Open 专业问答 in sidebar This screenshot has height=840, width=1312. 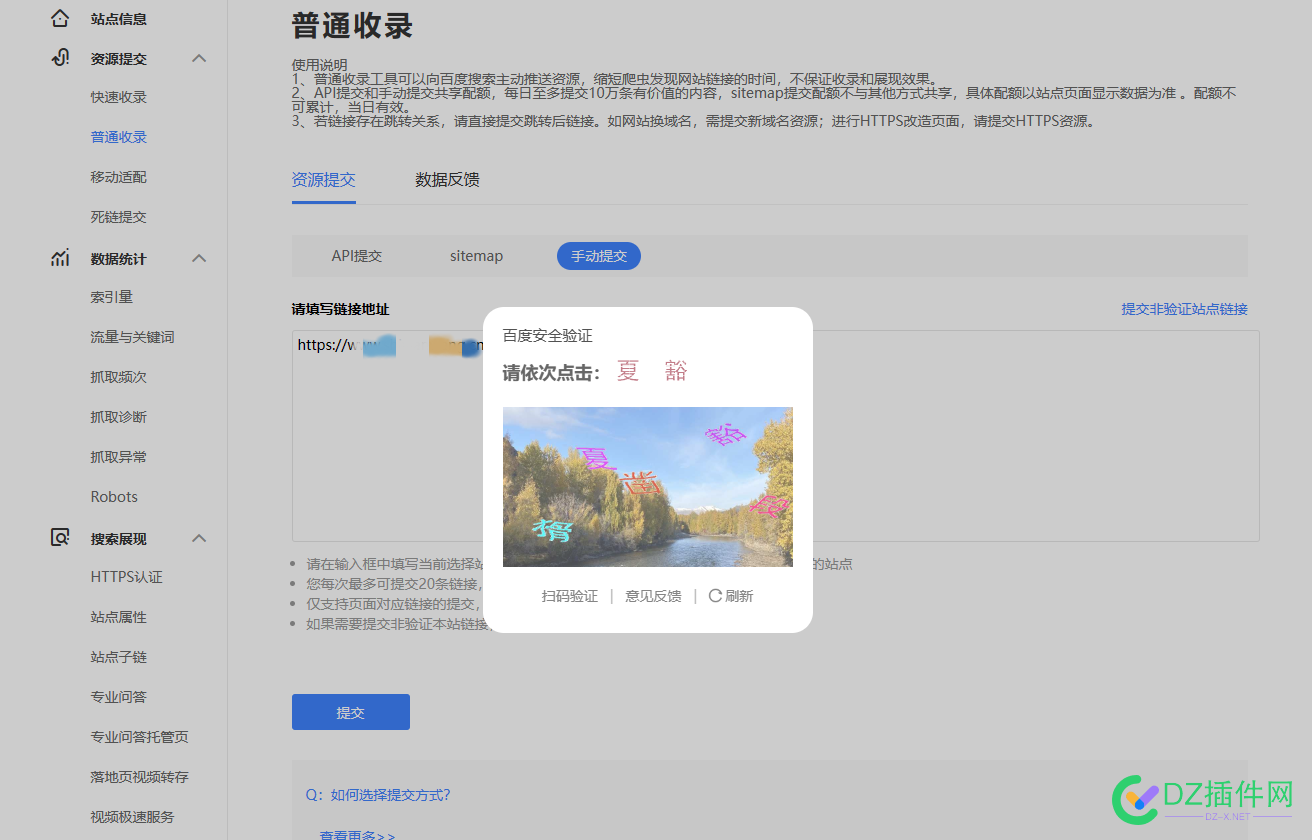click(118, 697)
